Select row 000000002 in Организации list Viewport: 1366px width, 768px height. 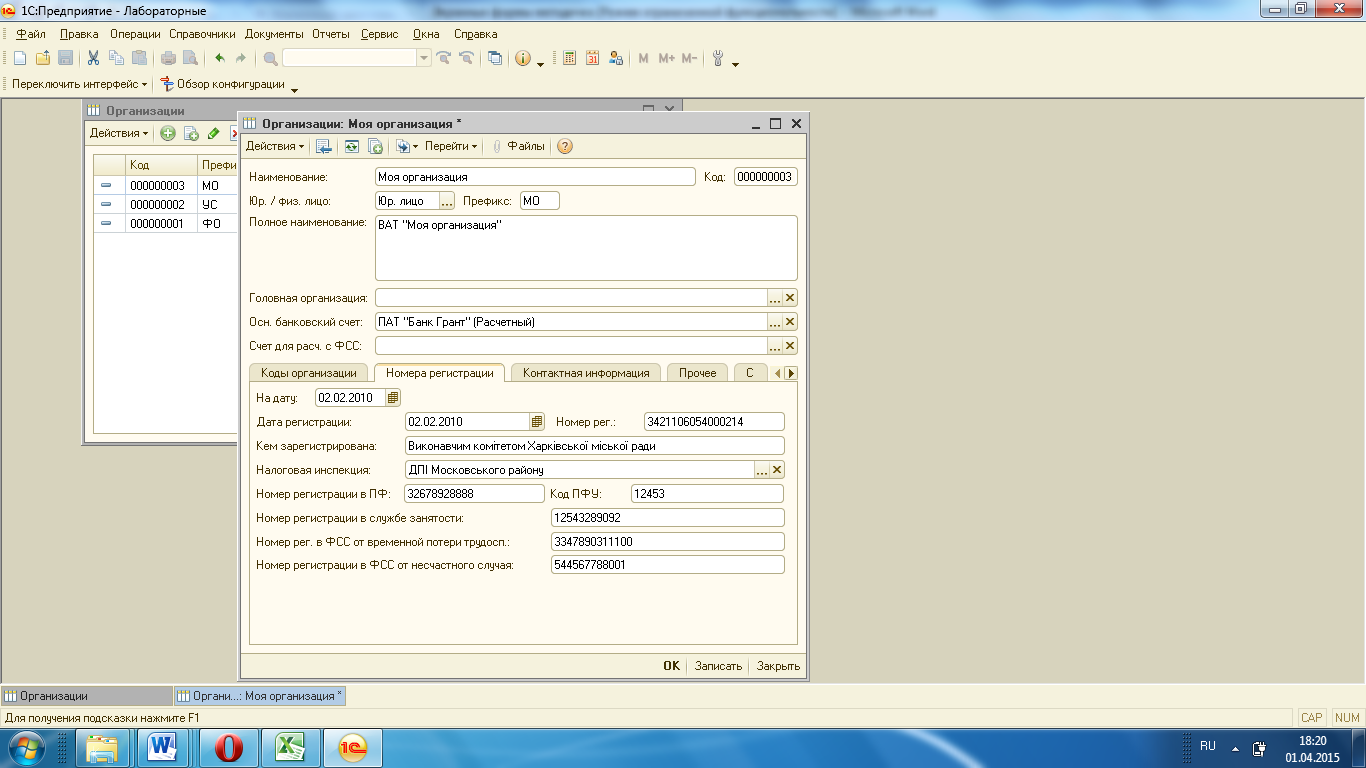pos(165,204)
